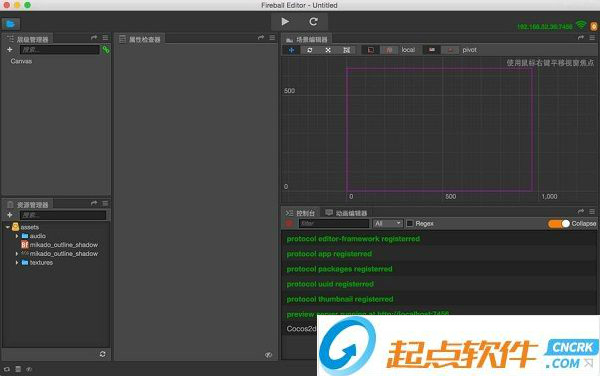The image size is (600, 376).
Task: Toggle the status bar eye icon
Action: (29, 369)
